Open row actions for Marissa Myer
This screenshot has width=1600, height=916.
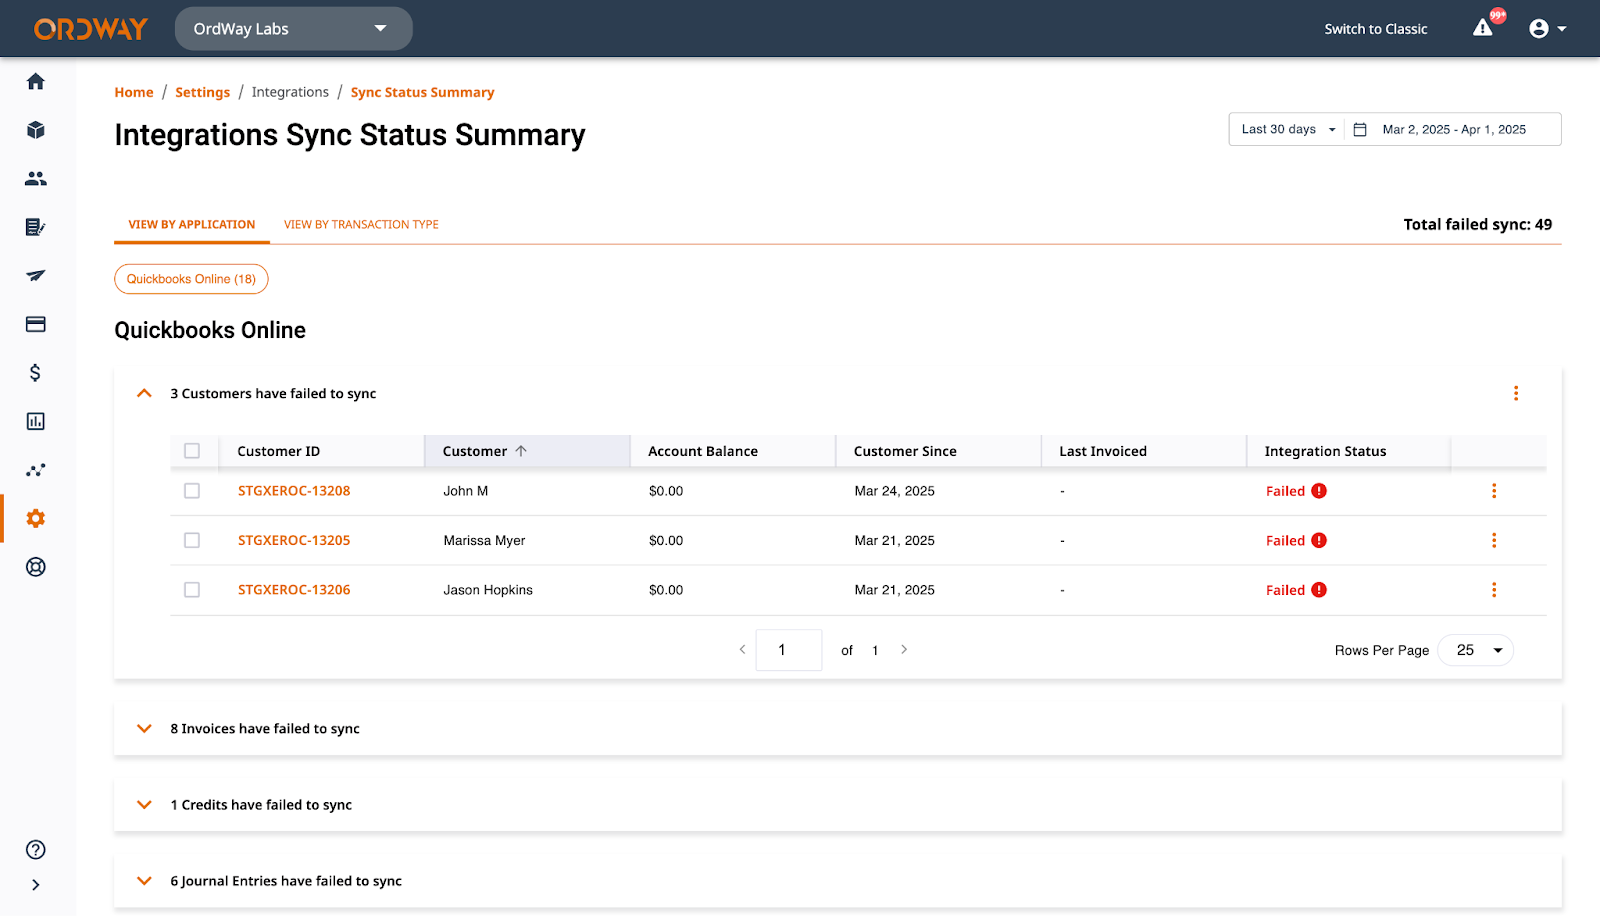(1494, 540)
